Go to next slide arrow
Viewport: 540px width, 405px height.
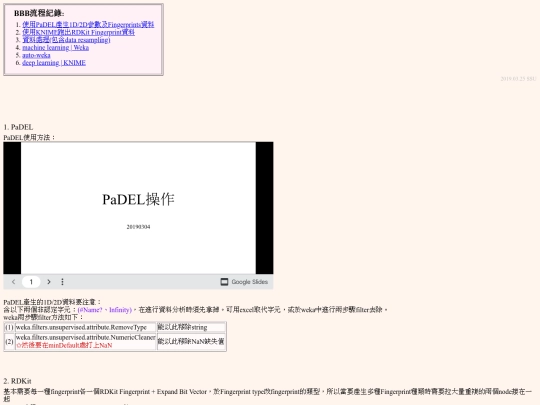tap(49, 282)
